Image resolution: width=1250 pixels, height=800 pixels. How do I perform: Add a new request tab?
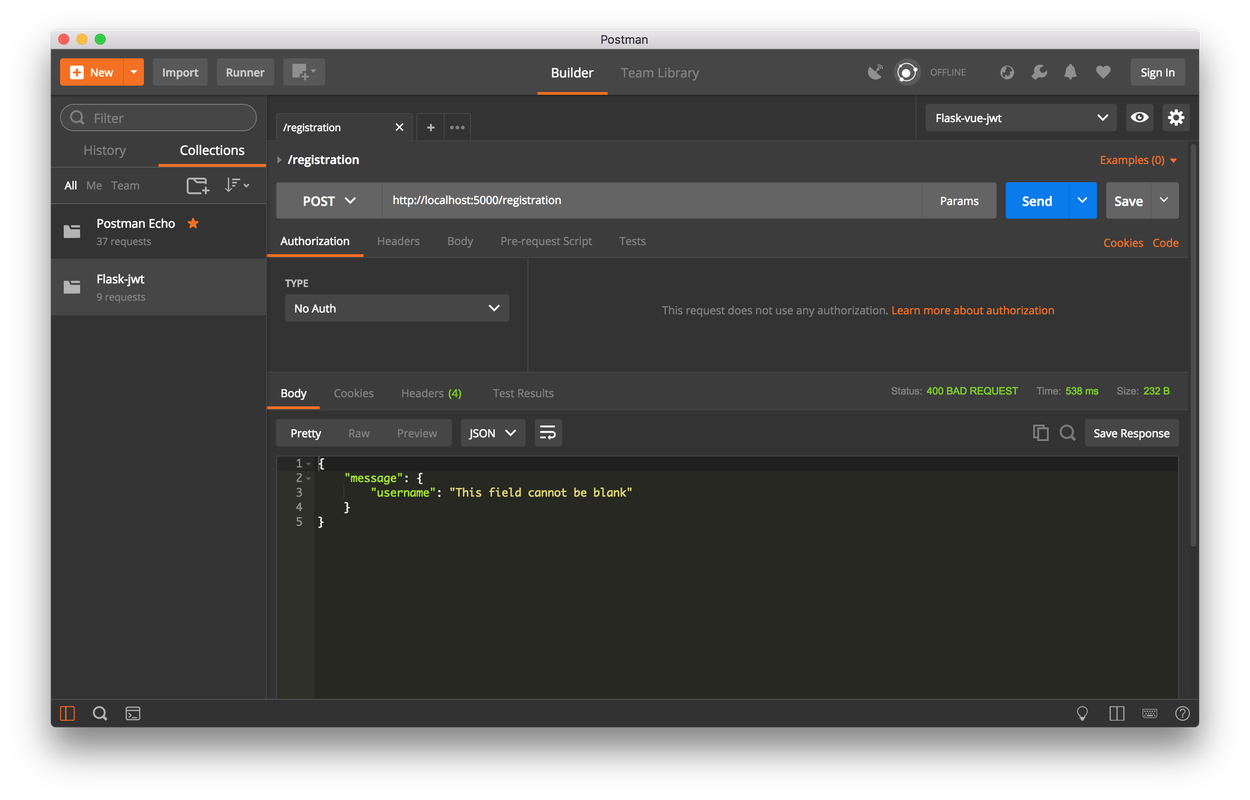click(x=430, y=127)
